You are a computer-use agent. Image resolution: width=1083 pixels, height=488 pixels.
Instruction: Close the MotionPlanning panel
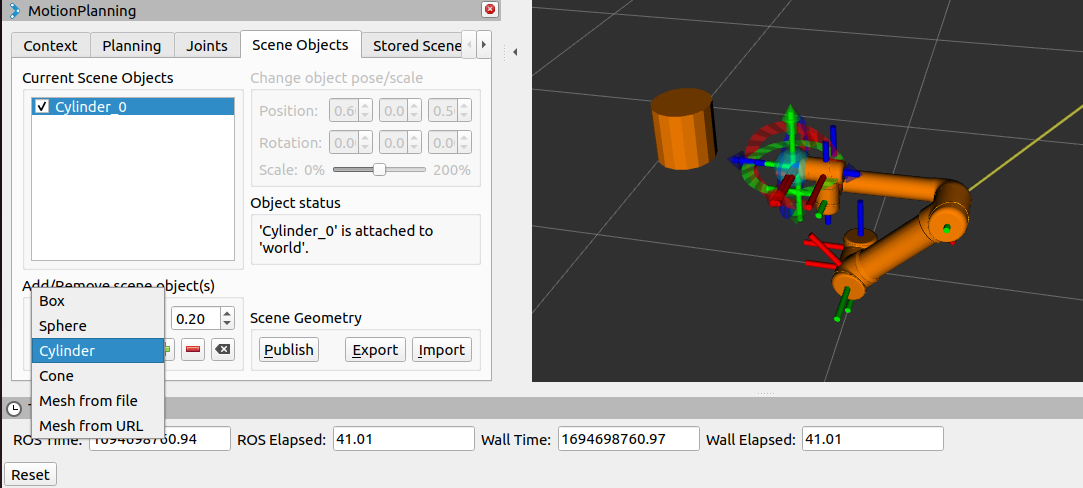(x=489, y=10)
